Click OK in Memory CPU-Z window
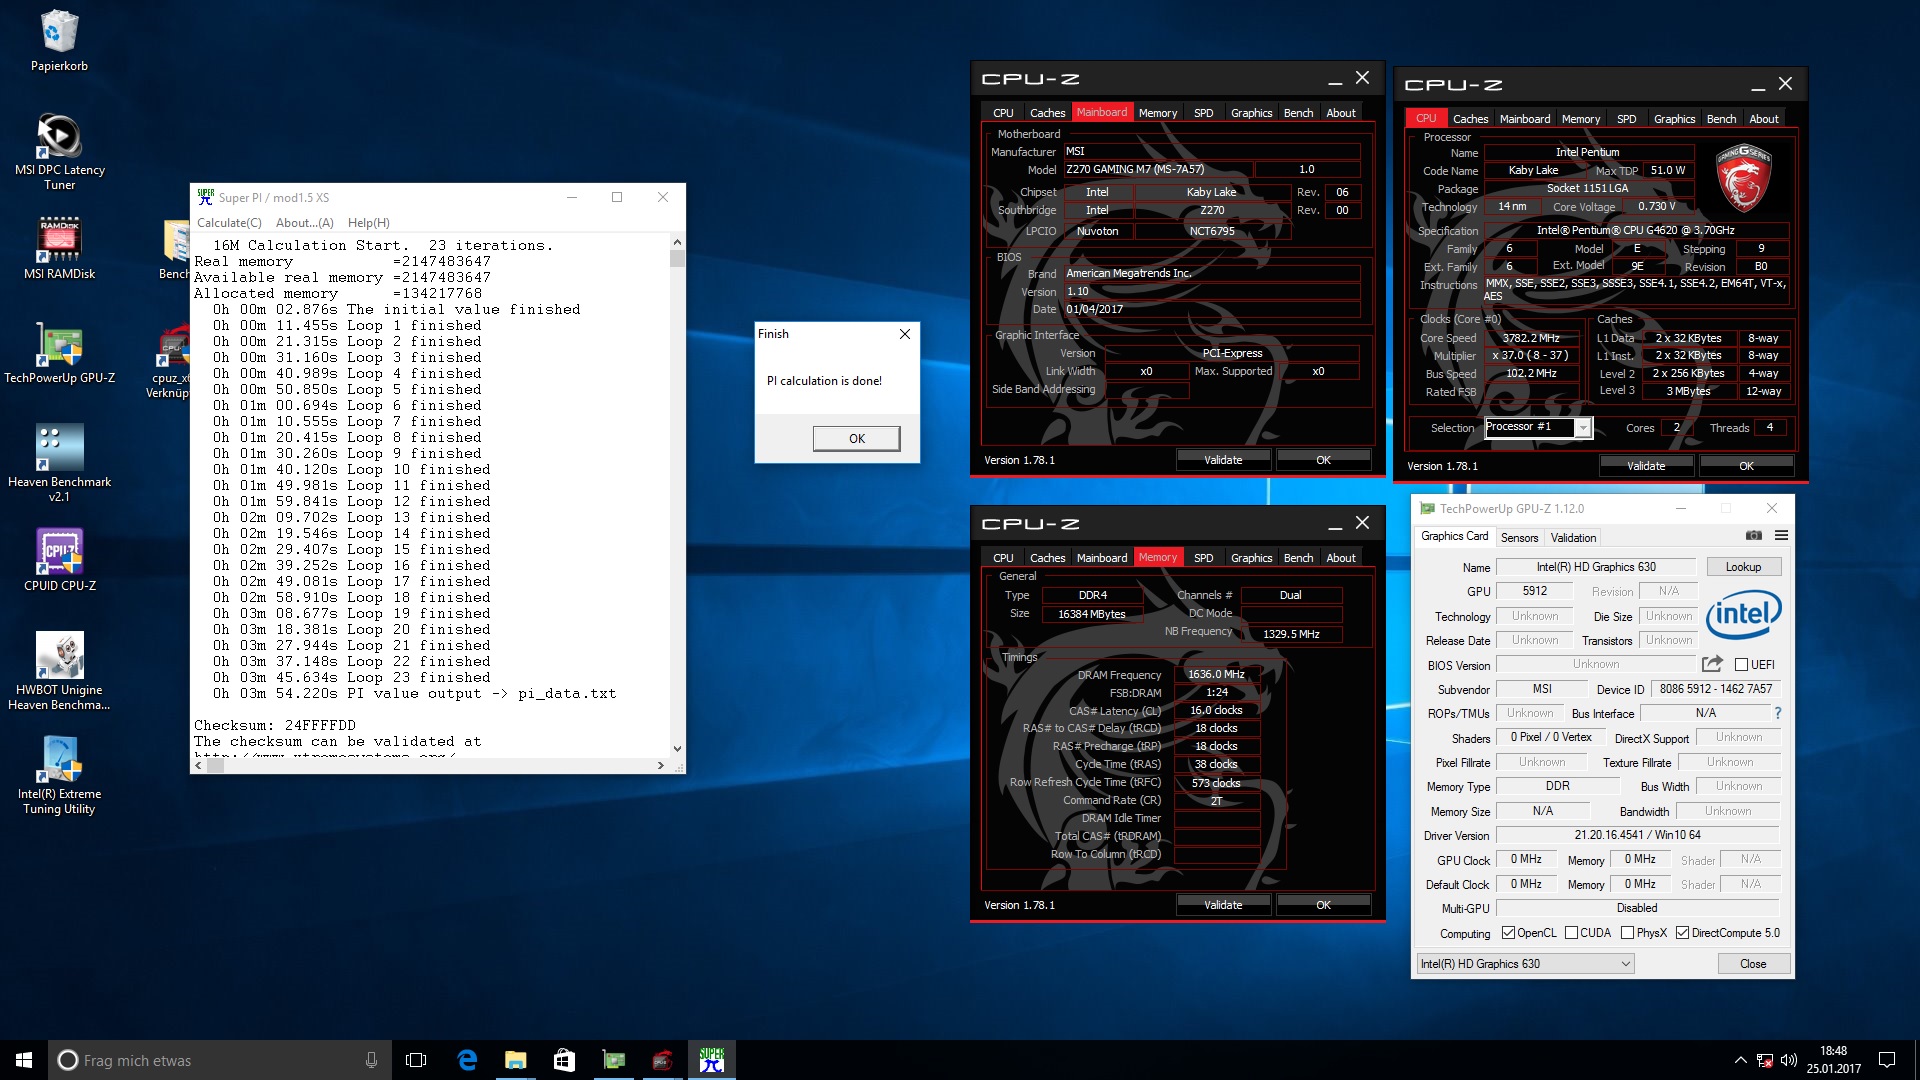Image resolution: width=1920 pixels, height=1080 pixels. pos(1323,905)
